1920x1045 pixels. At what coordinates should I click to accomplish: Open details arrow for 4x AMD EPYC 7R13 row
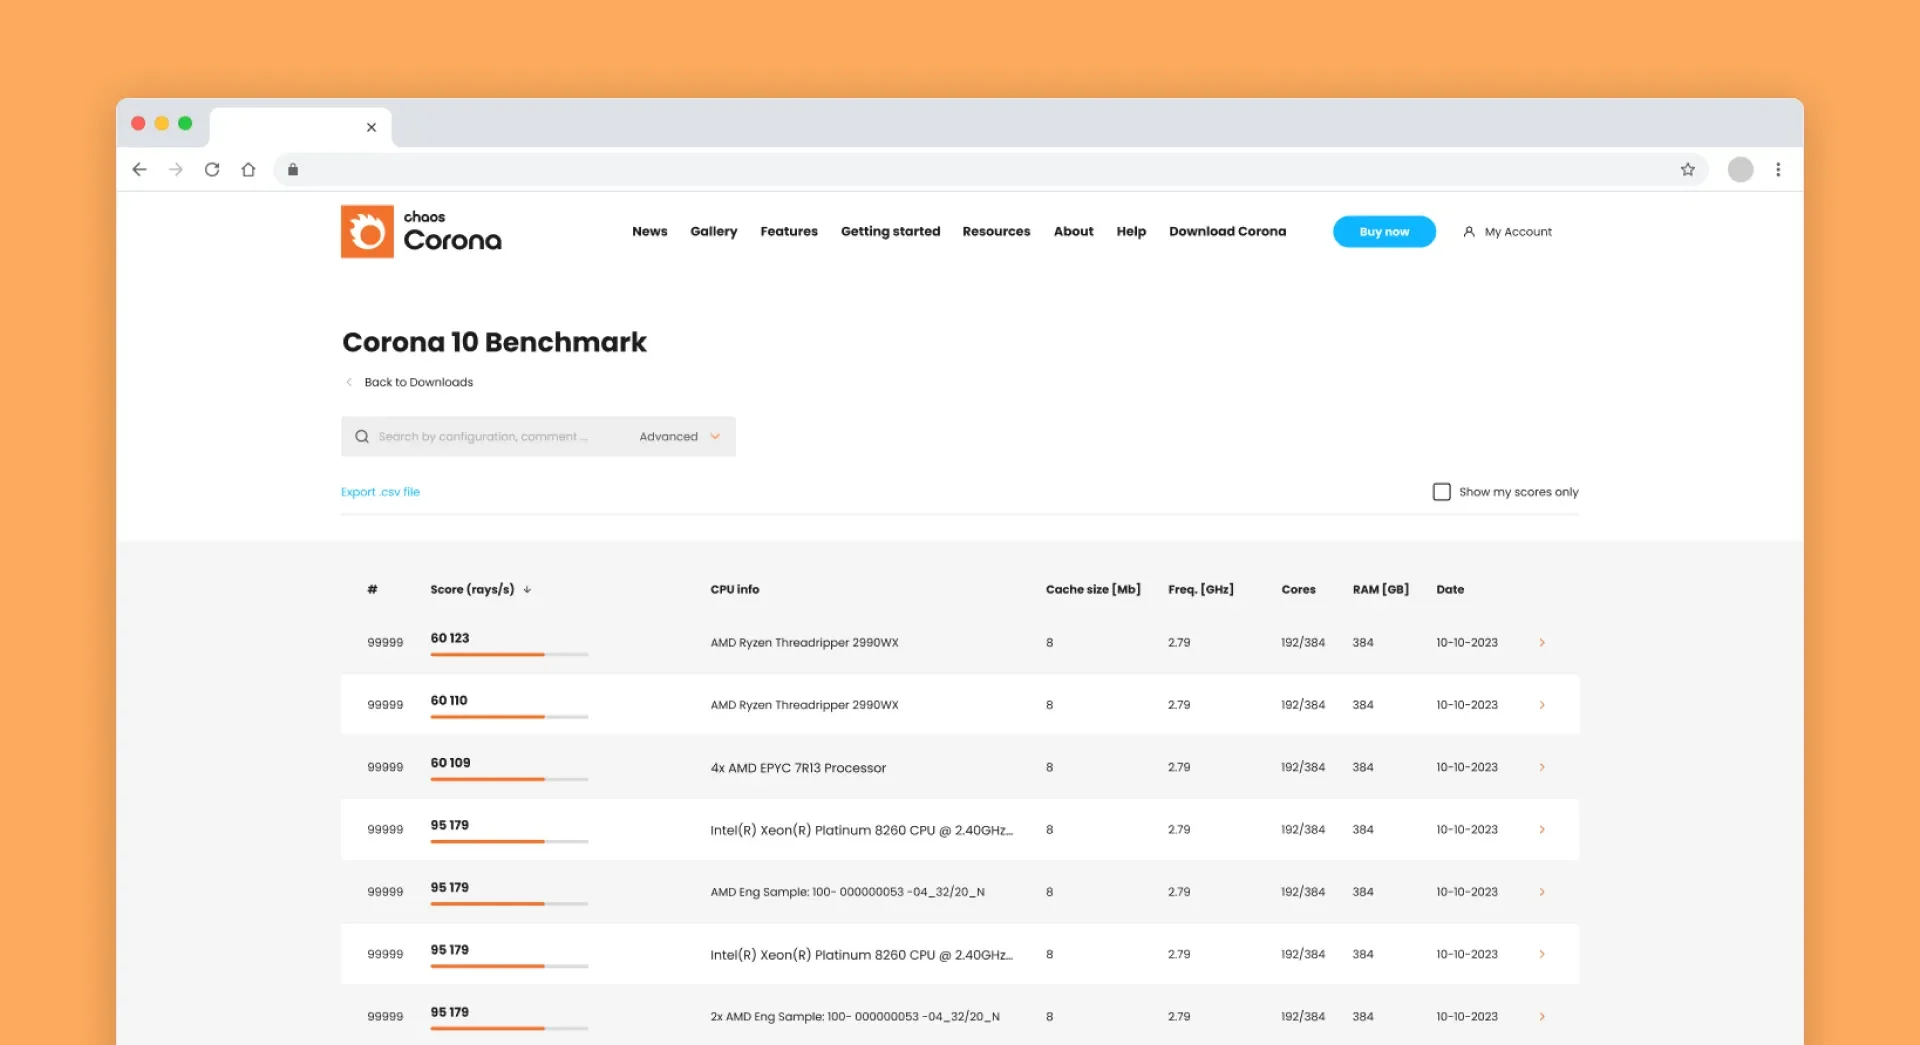[x=1542, y=767]
